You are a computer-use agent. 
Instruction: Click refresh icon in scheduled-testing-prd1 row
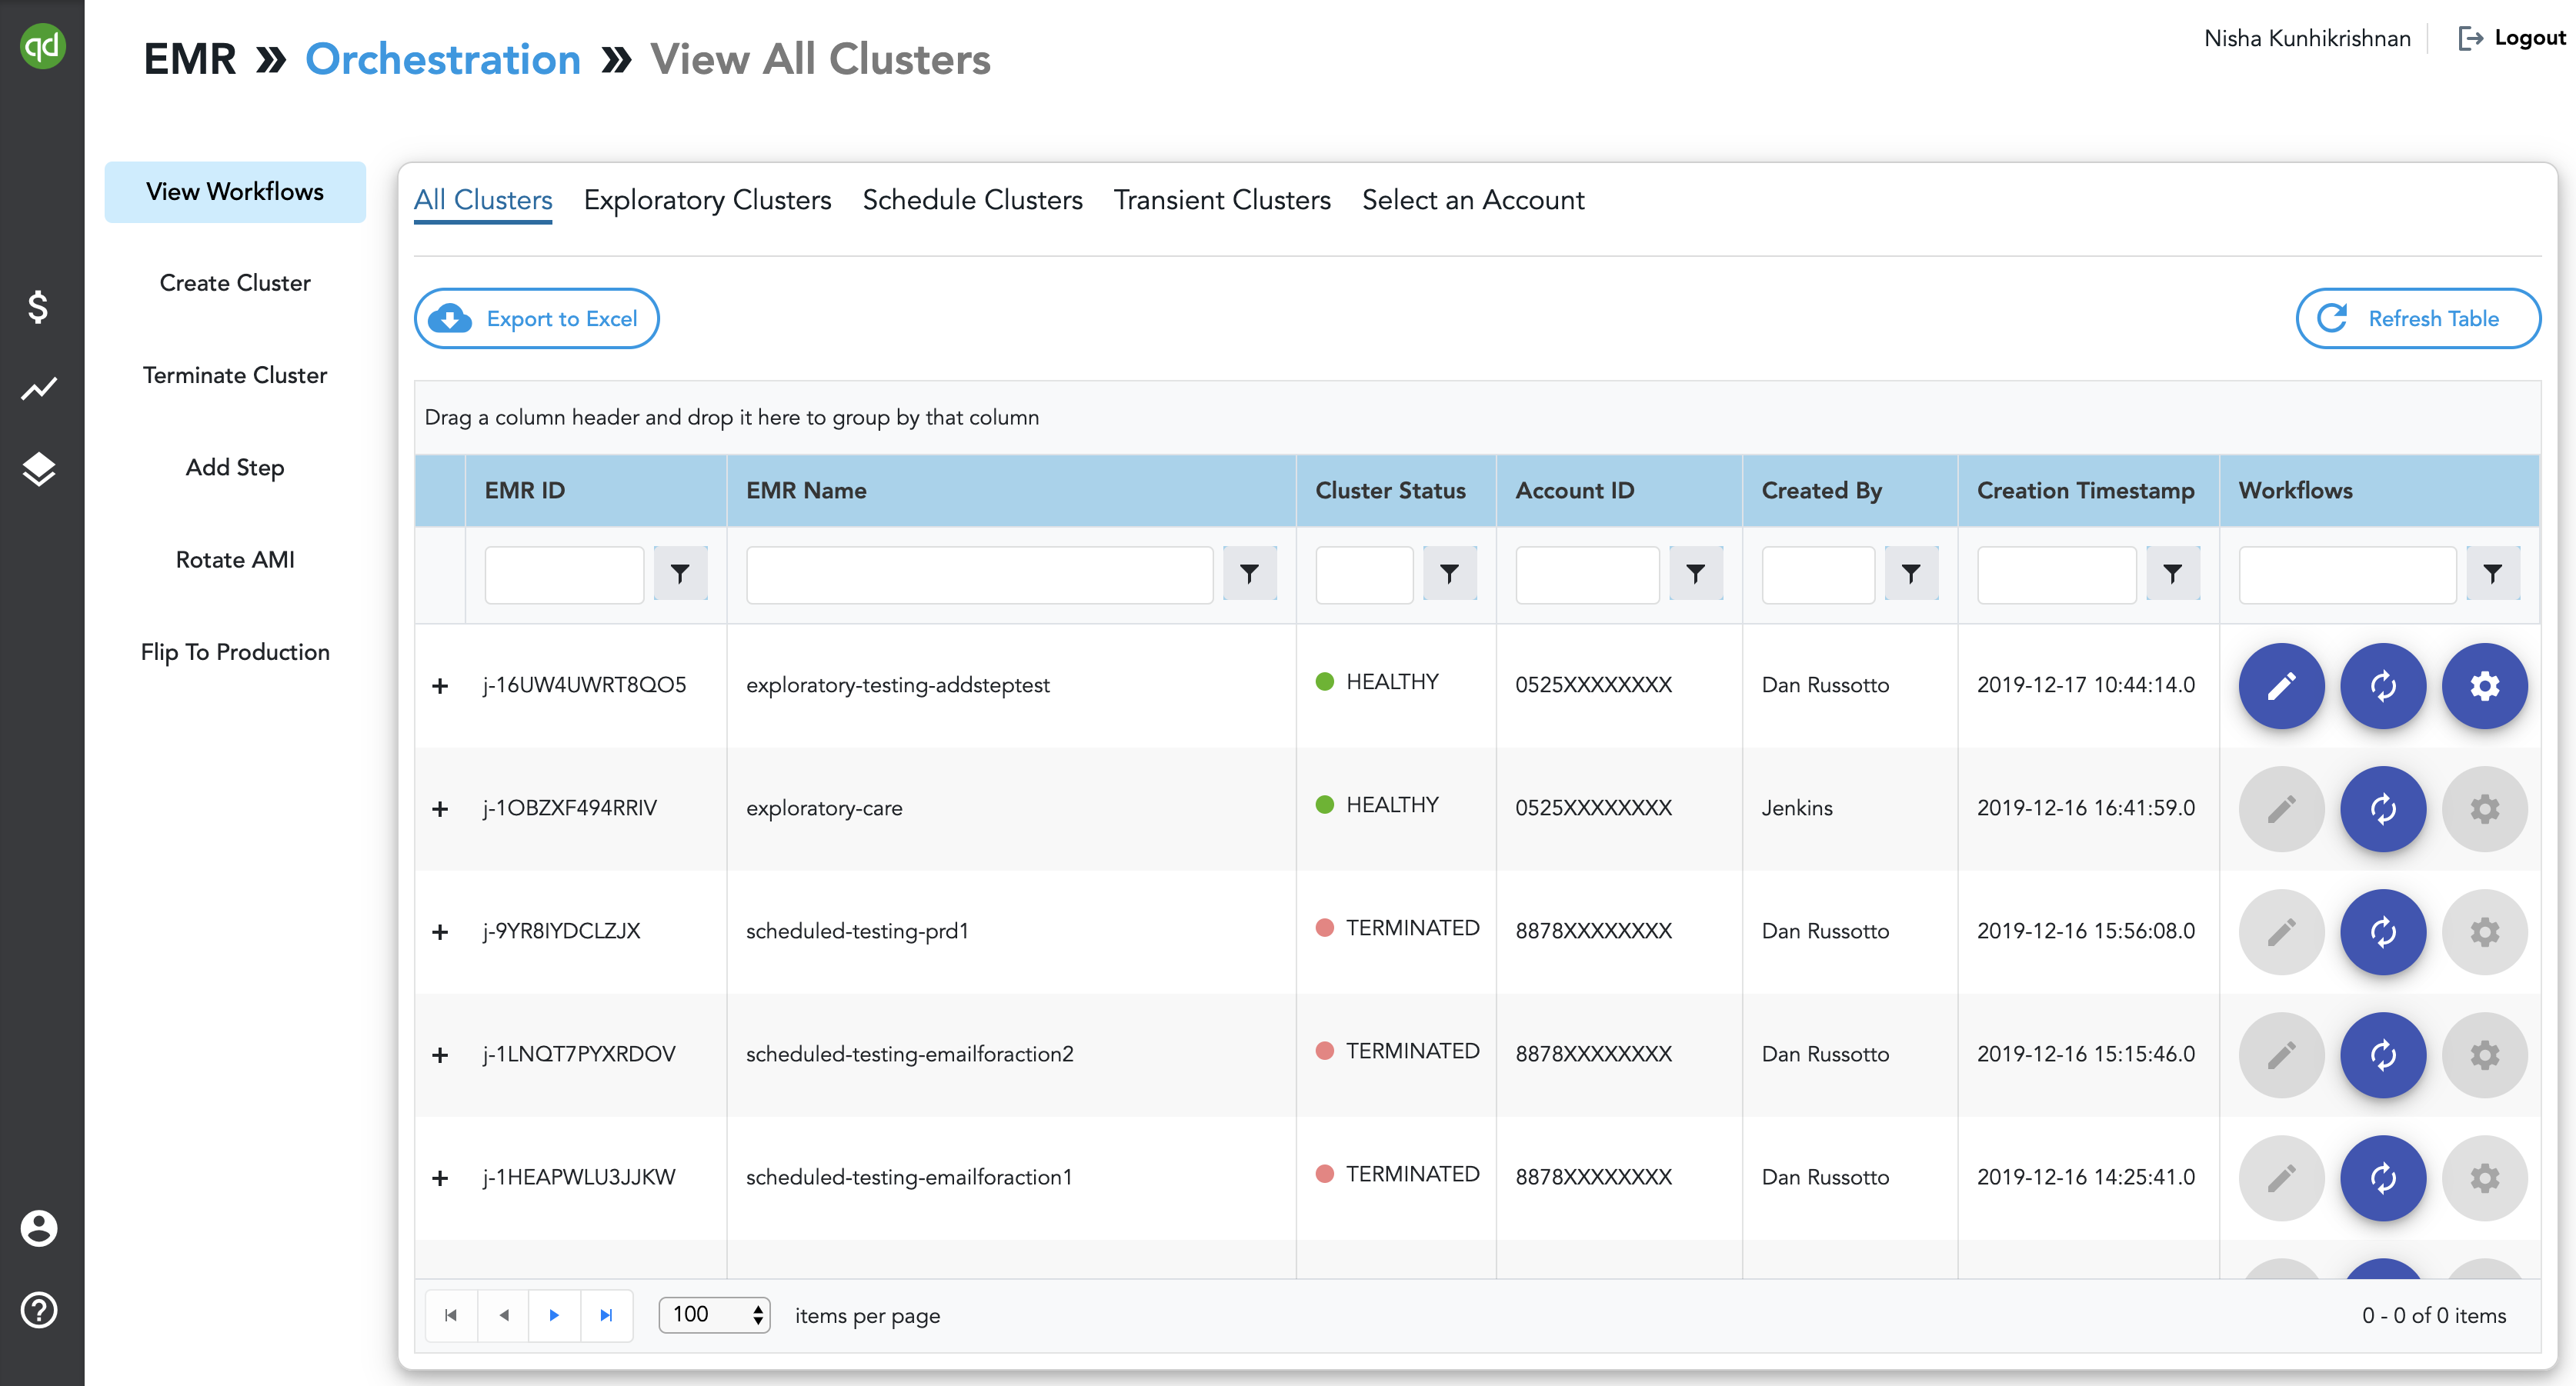[2383, 931]
